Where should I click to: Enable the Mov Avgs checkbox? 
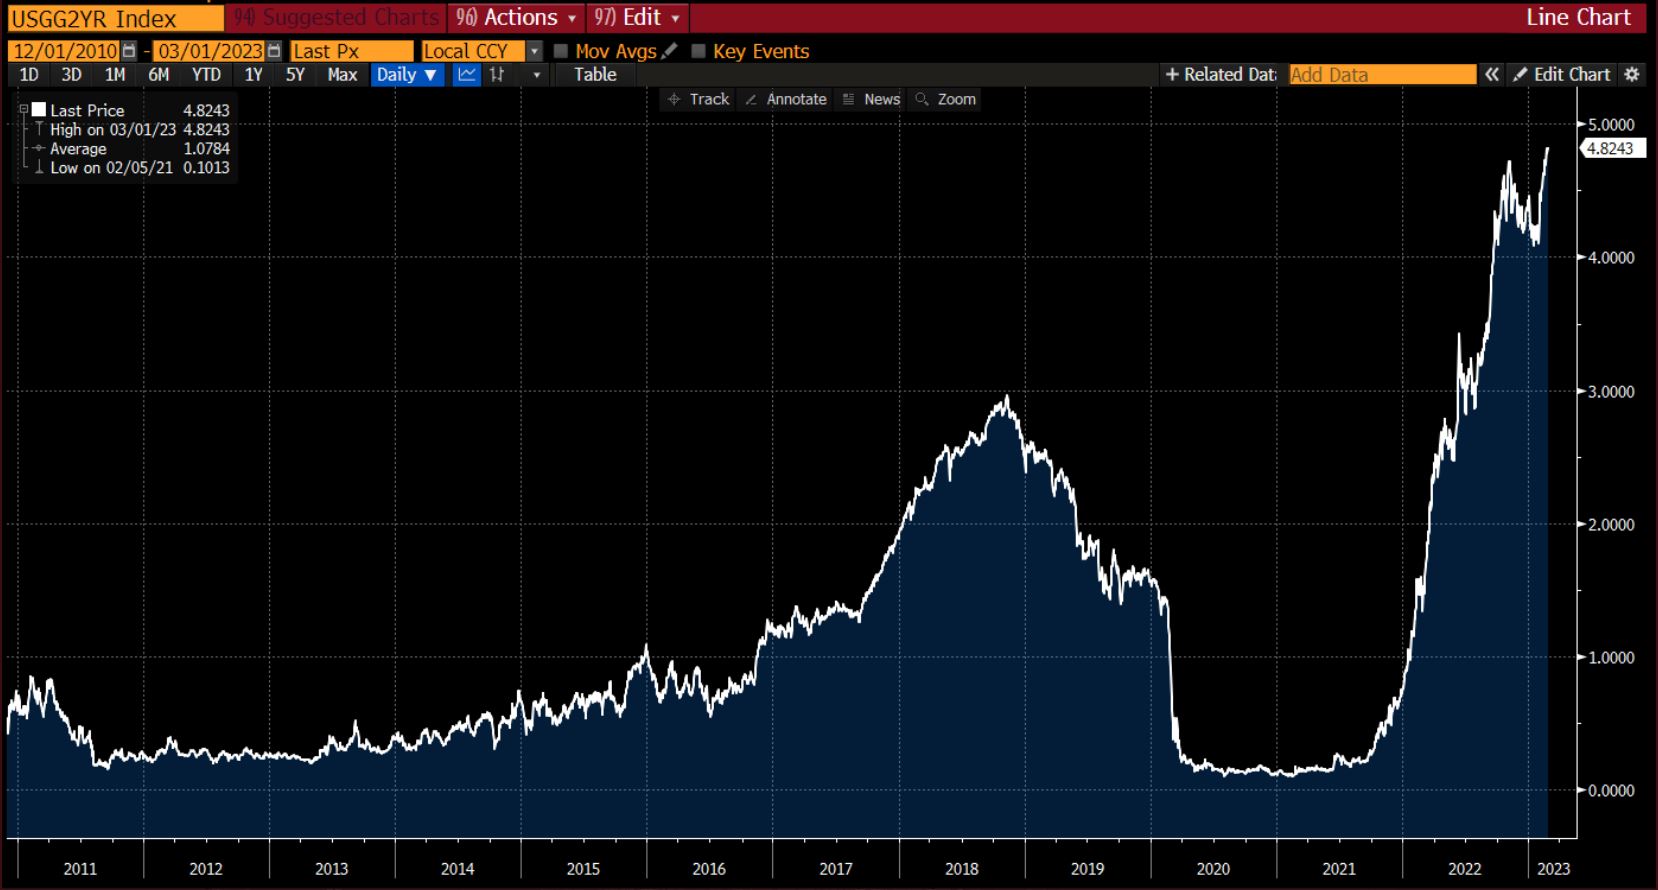coord(561,51)
